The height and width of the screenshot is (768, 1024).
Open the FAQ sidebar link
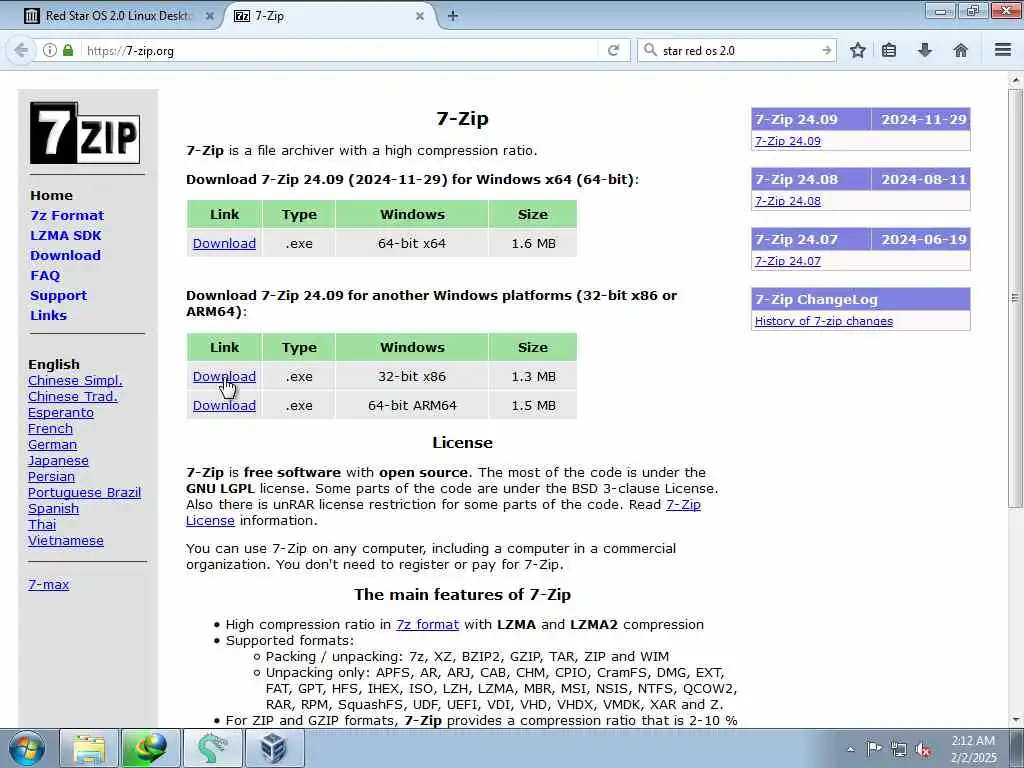pos(45,276)
